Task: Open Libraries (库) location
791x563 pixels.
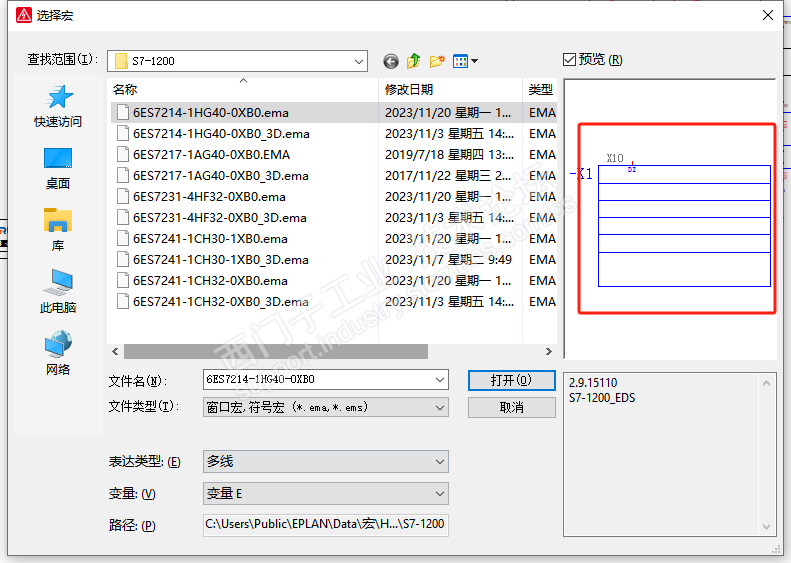Action: [x=58, y=230]
